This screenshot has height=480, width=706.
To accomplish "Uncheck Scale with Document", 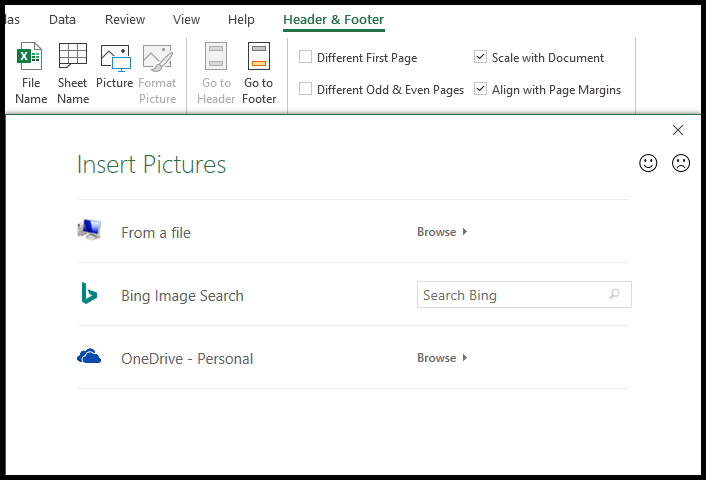I will pyautogui.click(x=480, y=57).
